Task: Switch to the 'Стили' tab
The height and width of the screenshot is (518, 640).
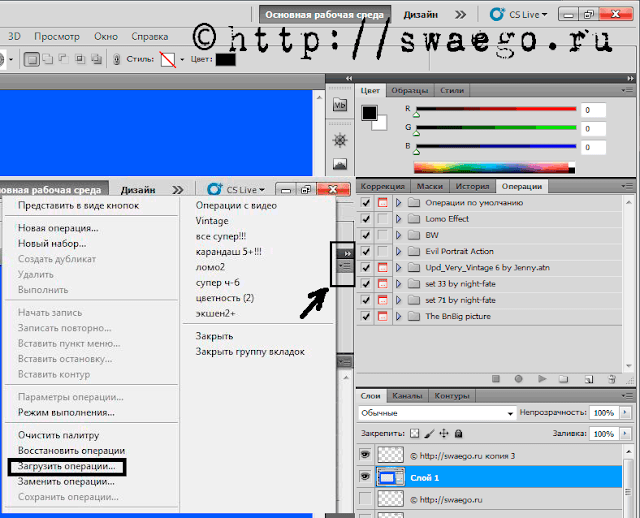Action: [452, 90]
